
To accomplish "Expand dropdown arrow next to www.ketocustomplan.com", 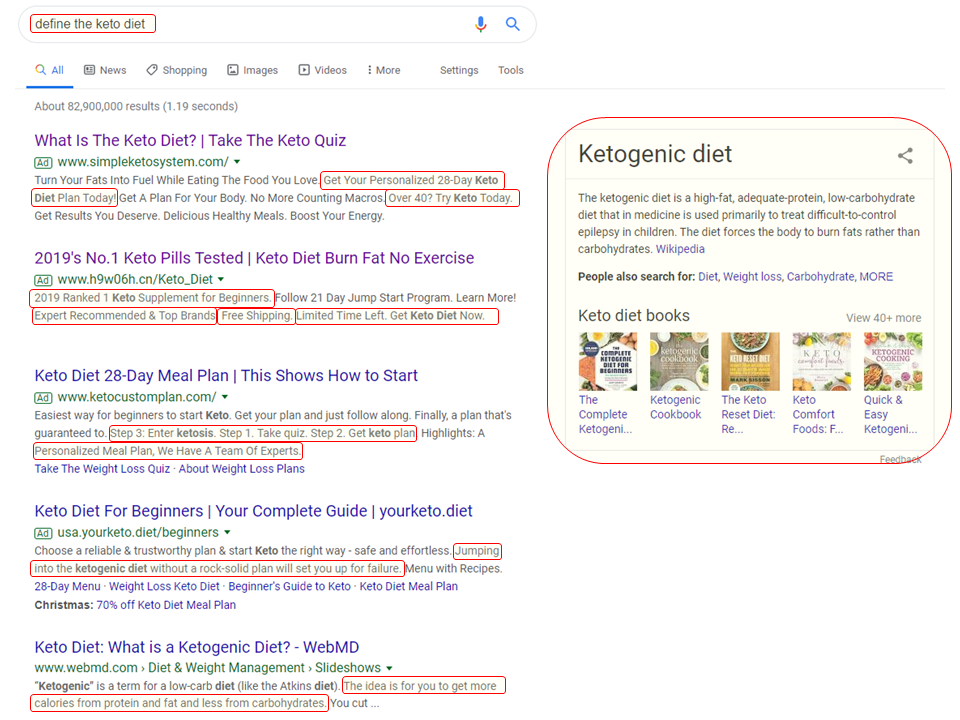I will (x=225, y=397).
